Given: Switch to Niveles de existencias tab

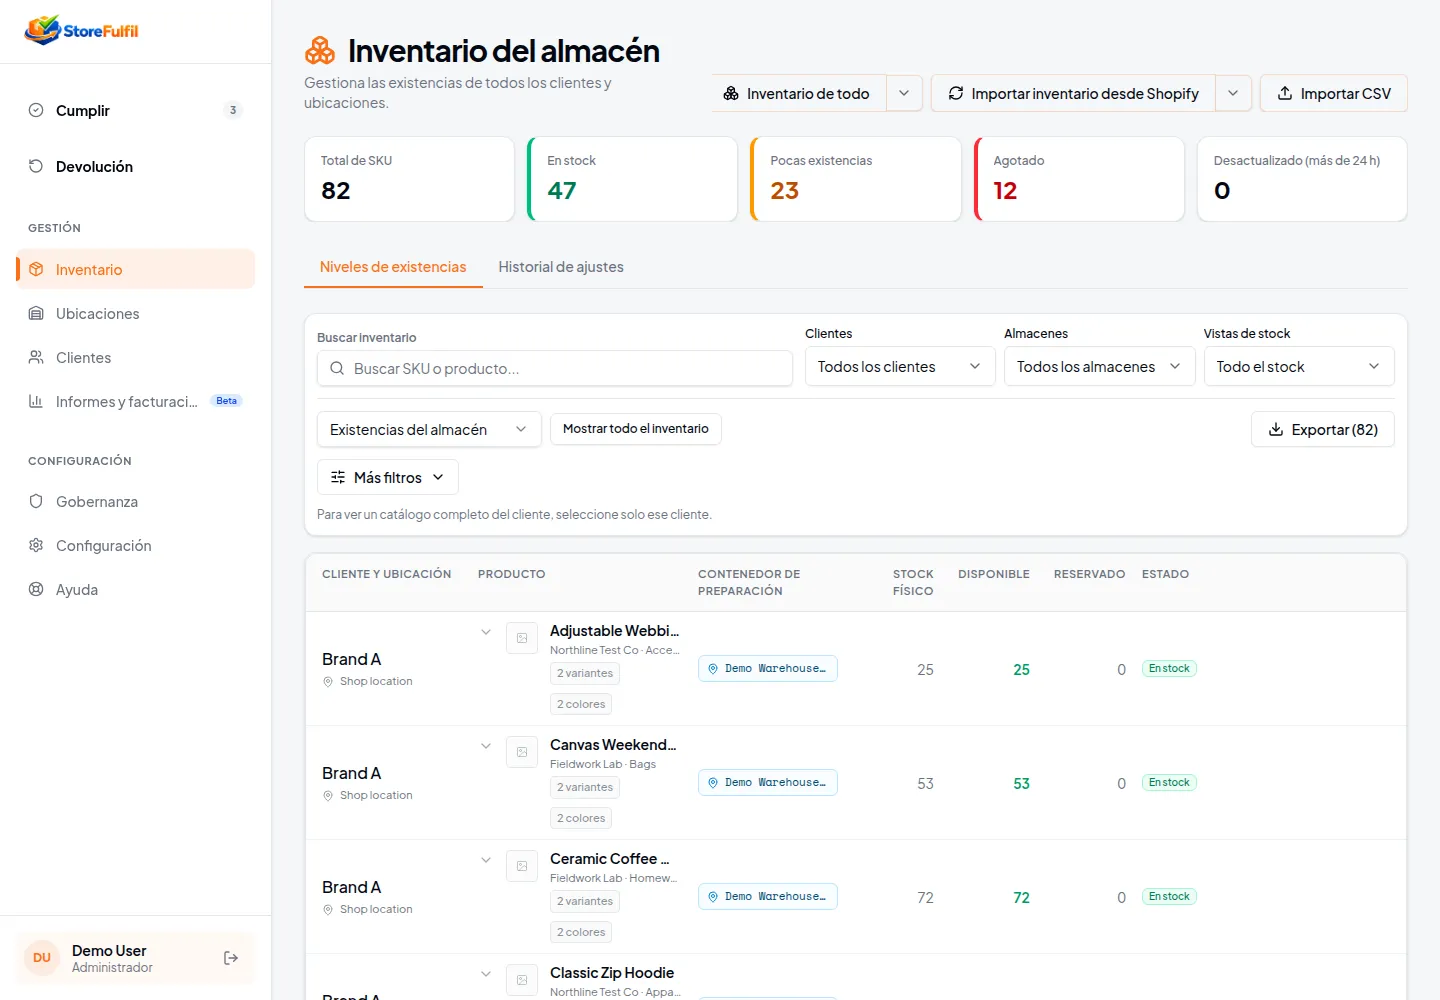Looking at the screenshot, I should 393,267.
